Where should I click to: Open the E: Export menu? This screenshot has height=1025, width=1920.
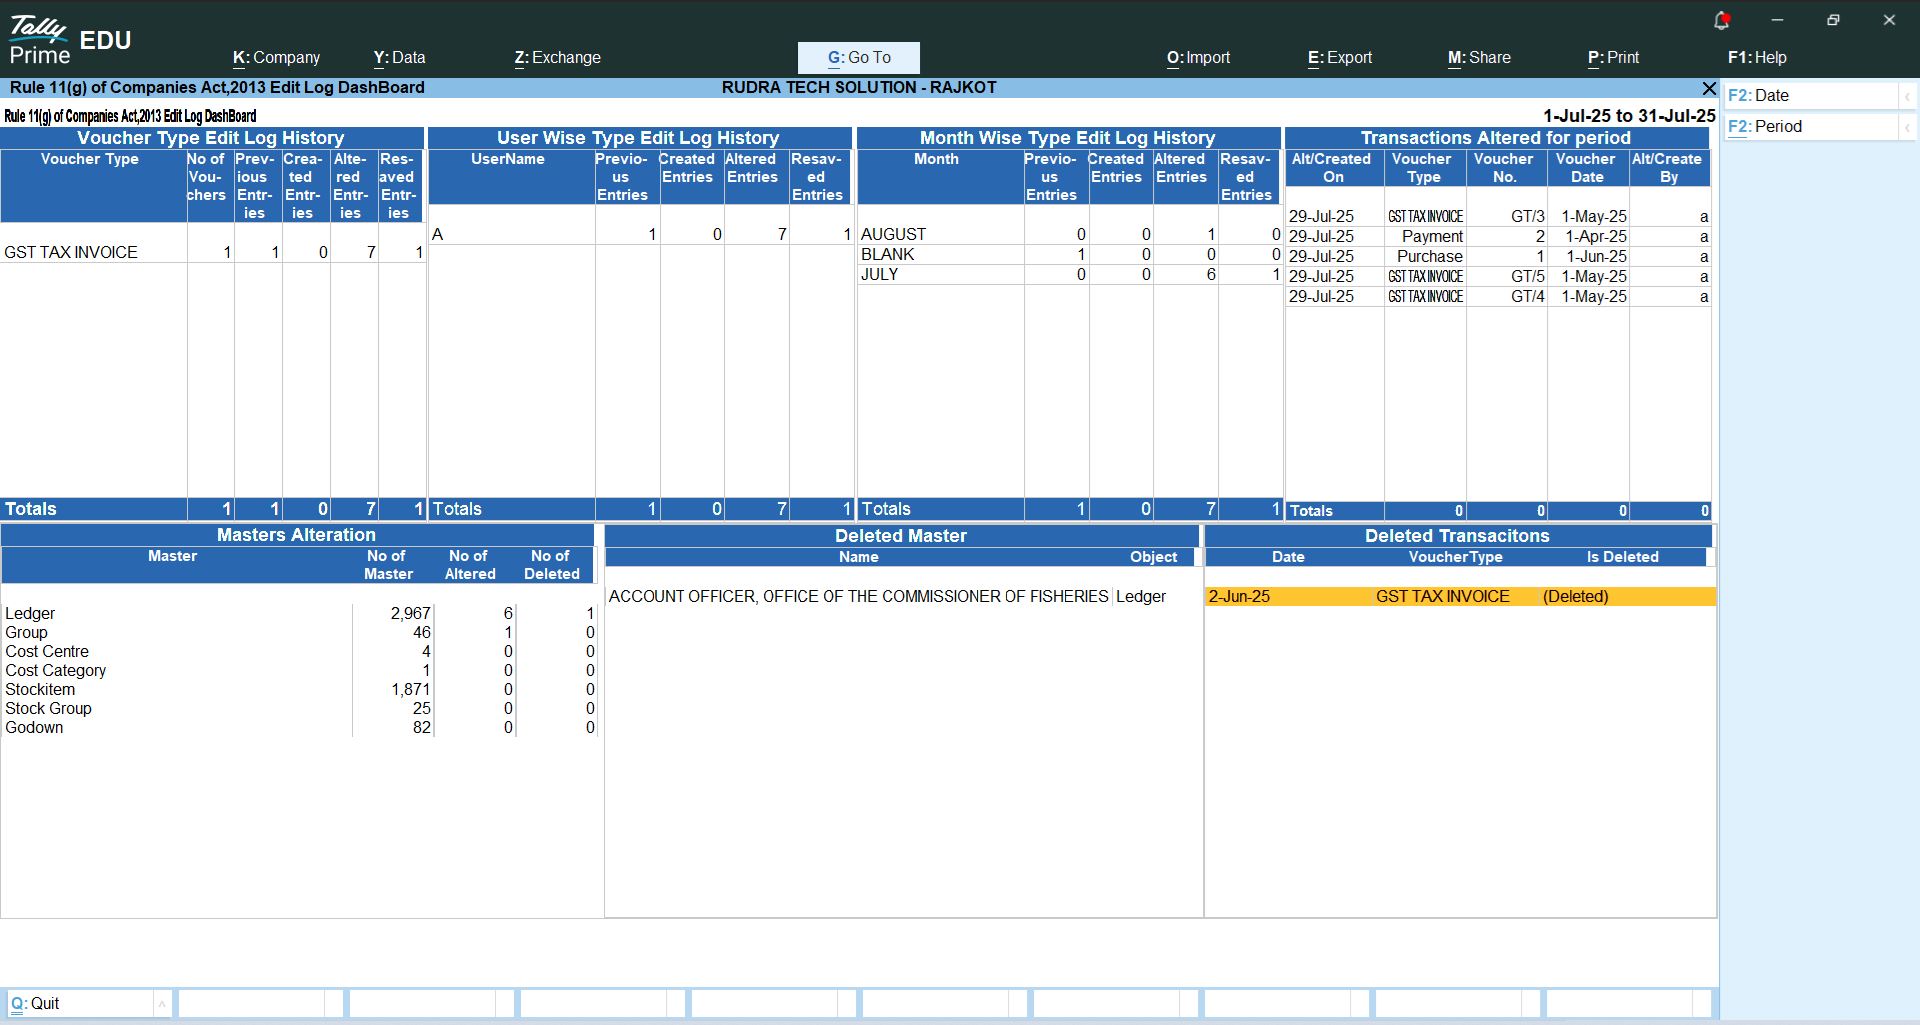tap(1339, 58)
